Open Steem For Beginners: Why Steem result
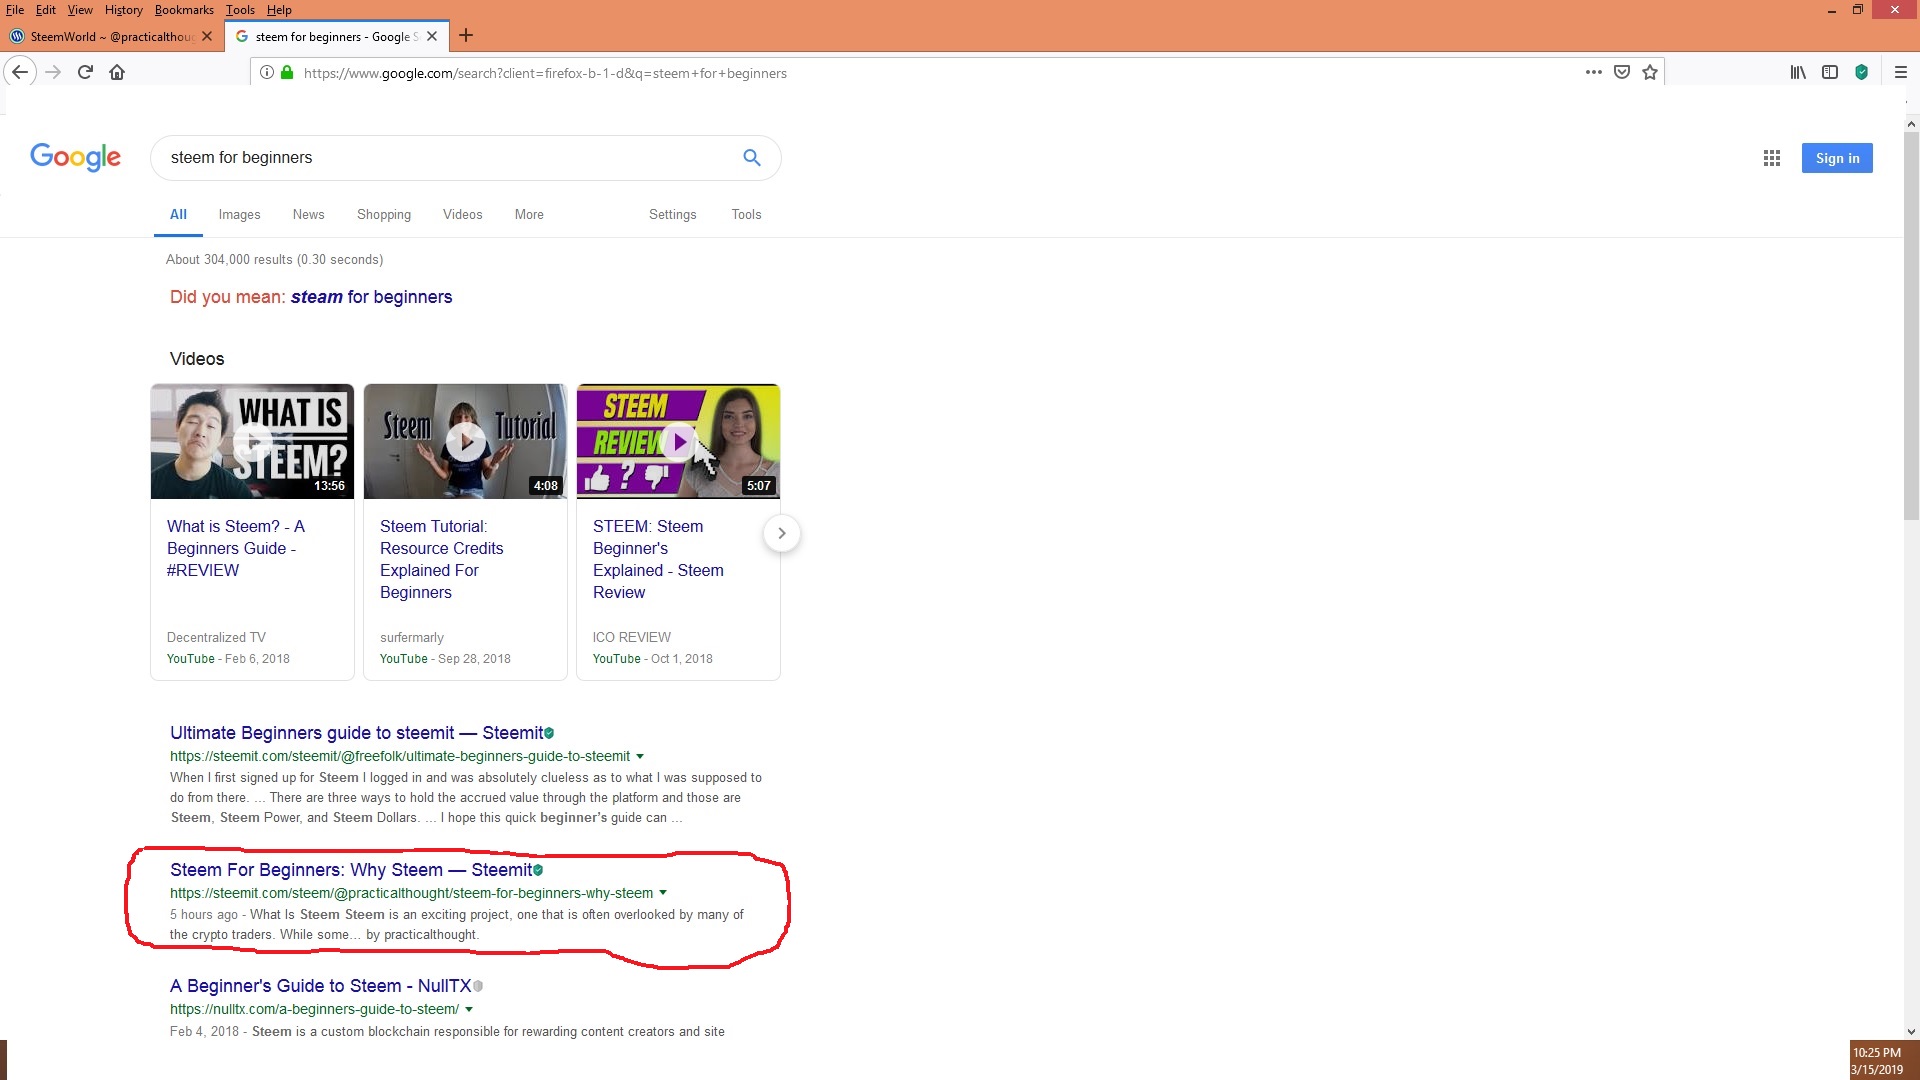This screenshot has width=1920, height=1080. pos(351,870)
